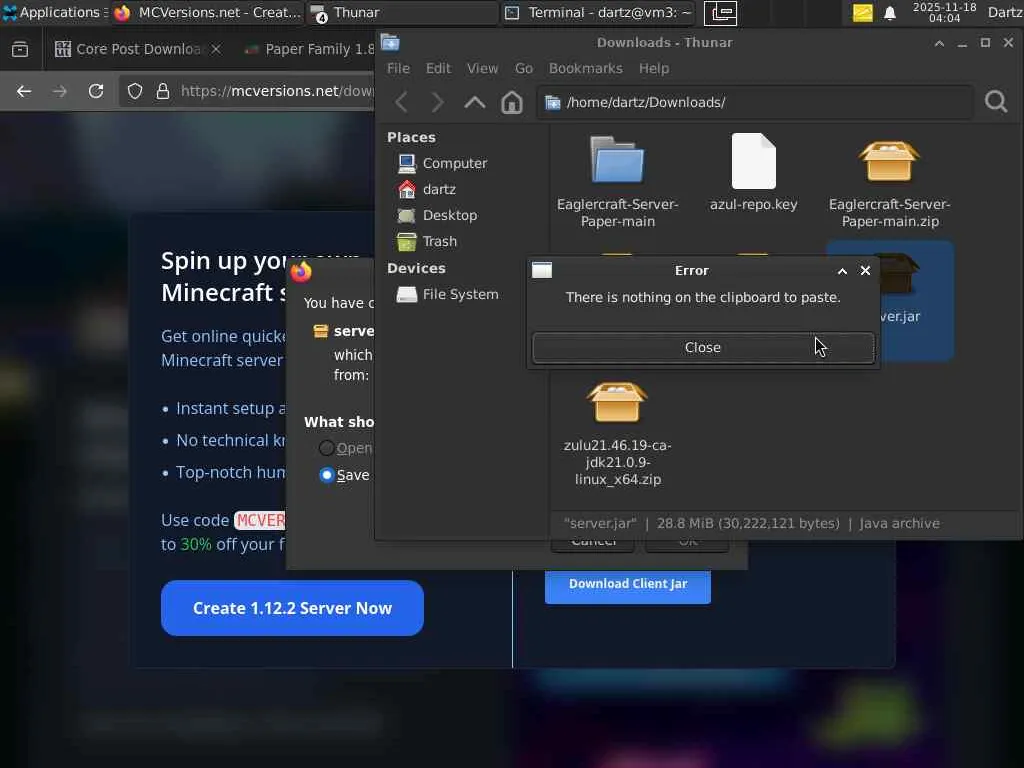Click the MCVER promo code badge

pyautogui.click(x=259, y=520)
